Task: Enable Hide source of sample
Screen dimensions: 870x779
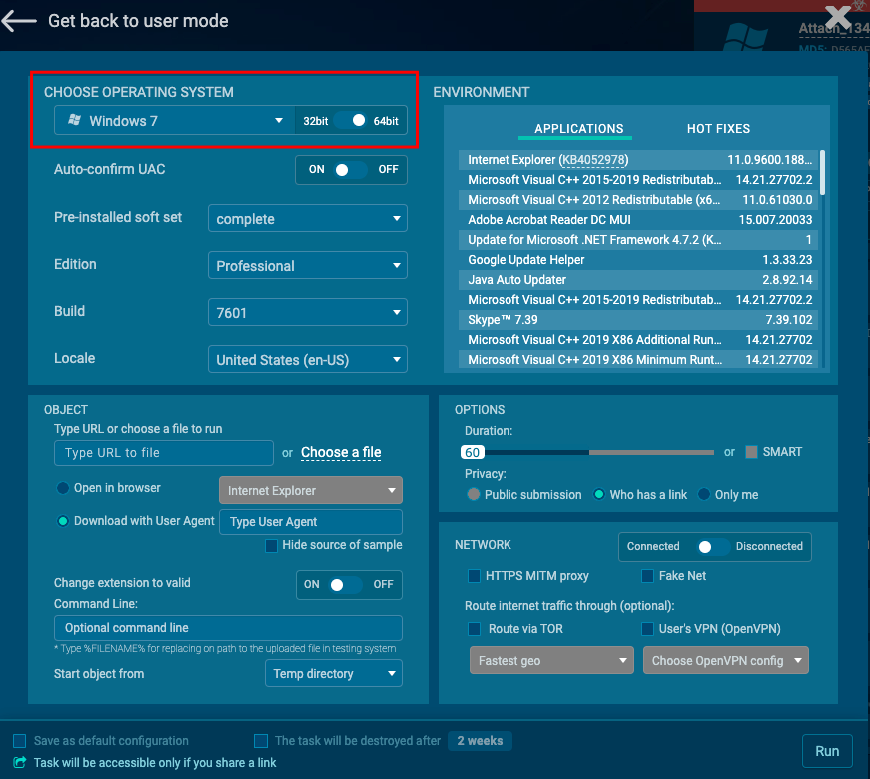Action: [x=271, y=546]
